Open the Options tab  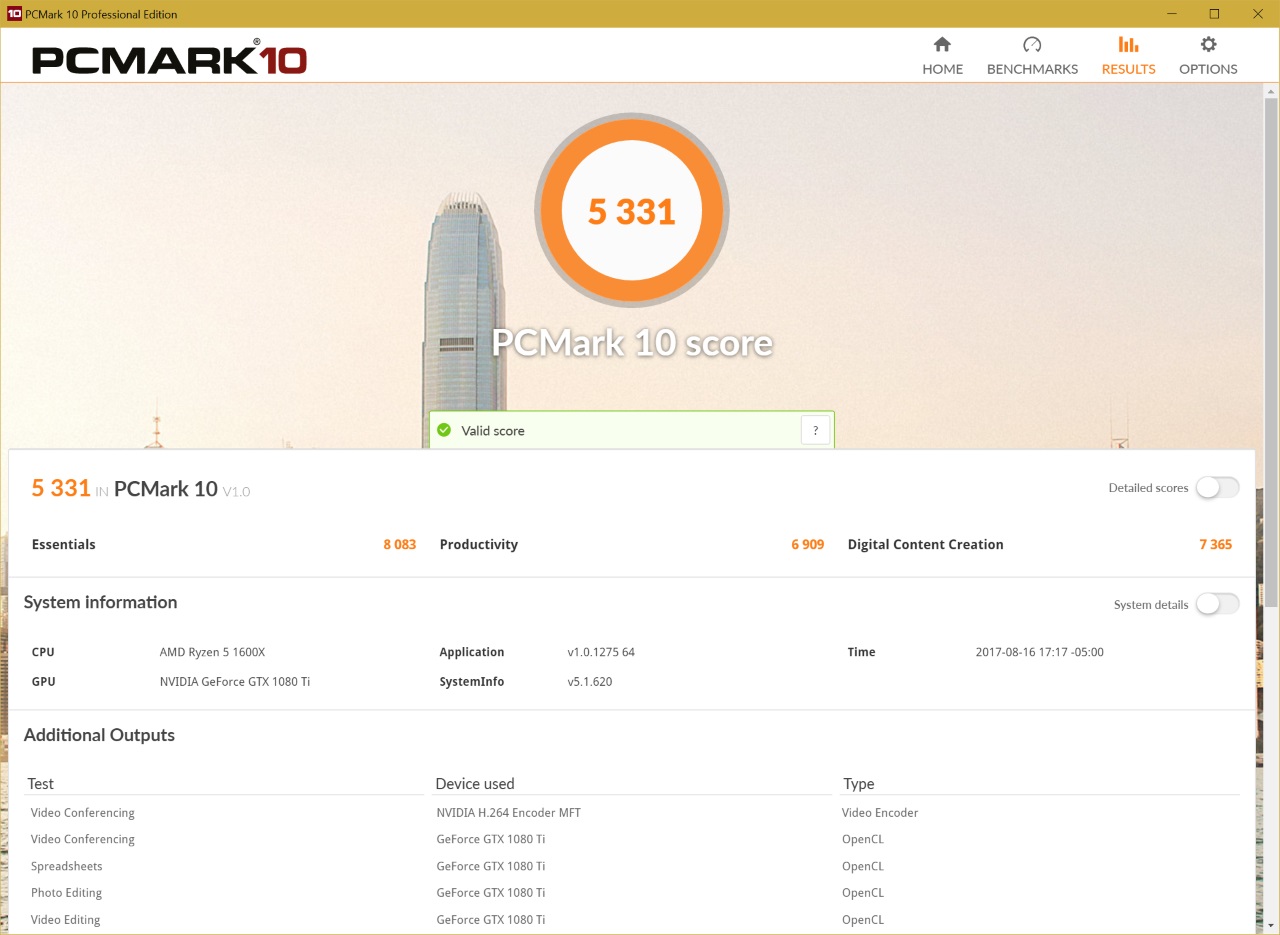tap(1208, 56)
